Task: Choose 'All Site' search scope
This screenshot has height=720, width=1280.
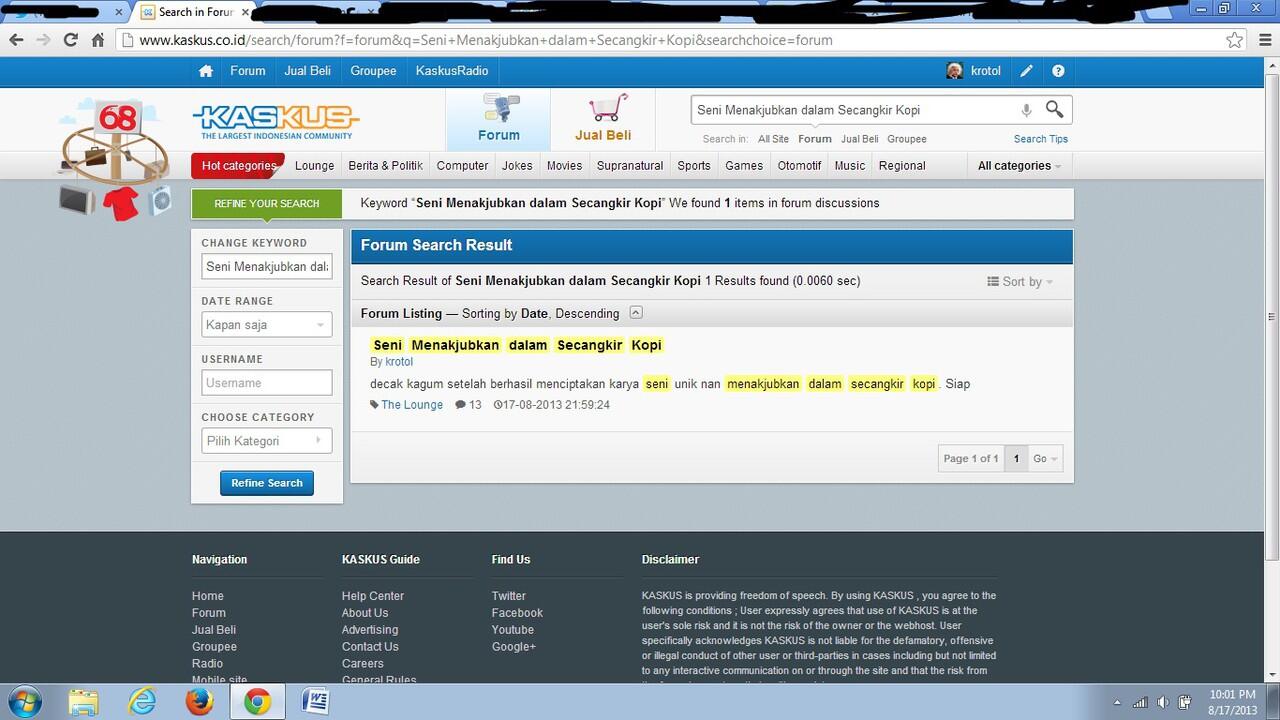Action: click(773, 139)
